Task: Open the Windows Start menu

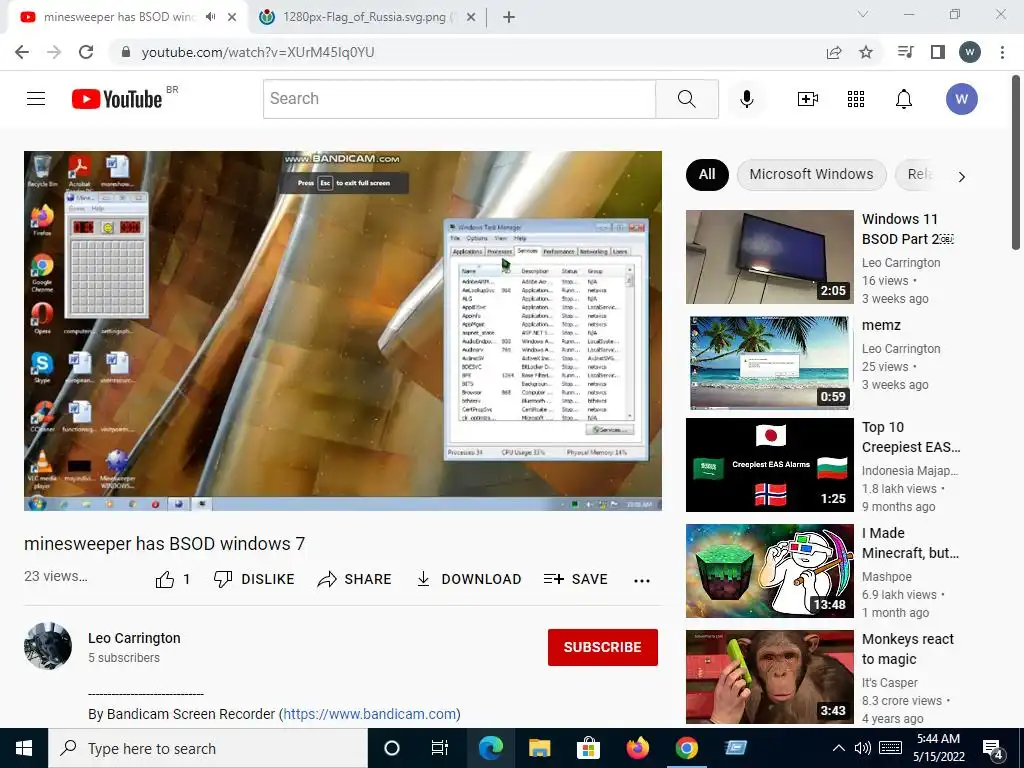Action: pyautogui.click(x=24, y=748)
